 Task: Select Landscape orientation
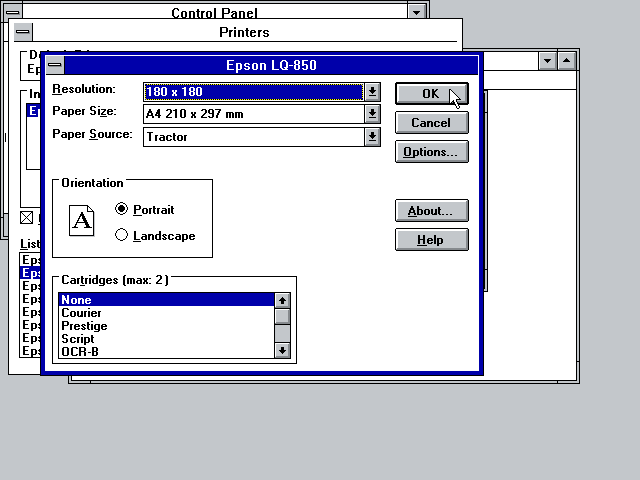122,236
